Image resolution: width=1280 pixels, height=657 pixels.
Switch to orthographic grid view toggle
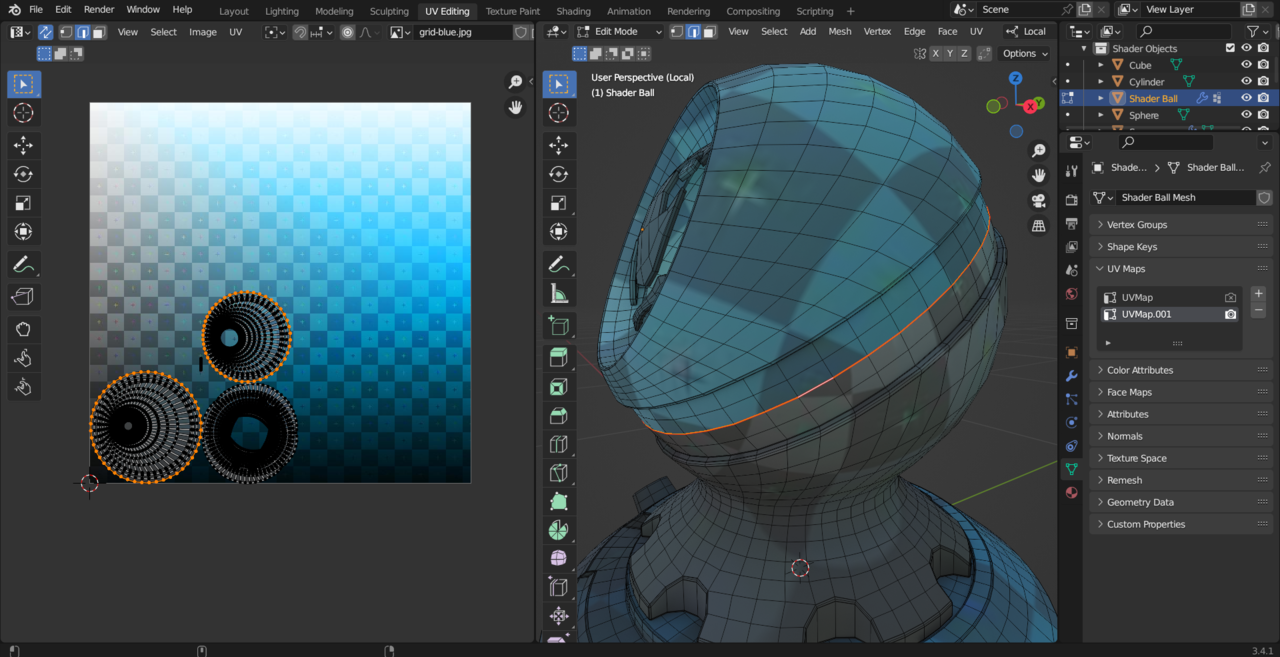click(x=1039, y=226)
